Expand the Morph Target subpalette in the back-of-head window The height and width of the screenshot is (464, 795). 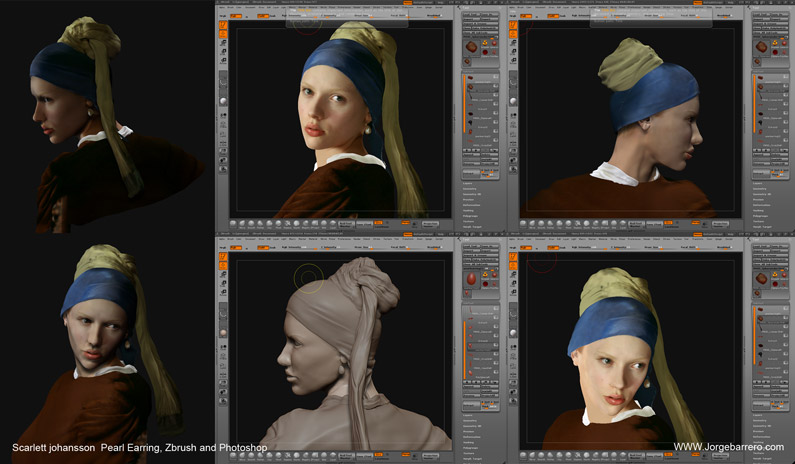click(x=762, y=227)
